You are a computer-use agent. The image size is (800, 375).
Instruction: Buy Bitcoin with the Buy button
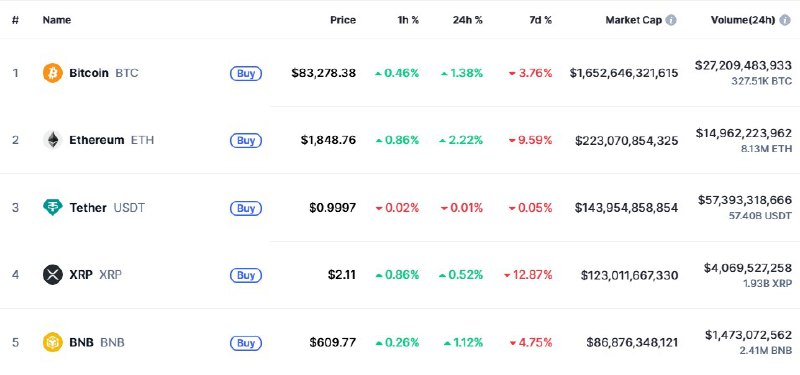(x=246, y=73)
